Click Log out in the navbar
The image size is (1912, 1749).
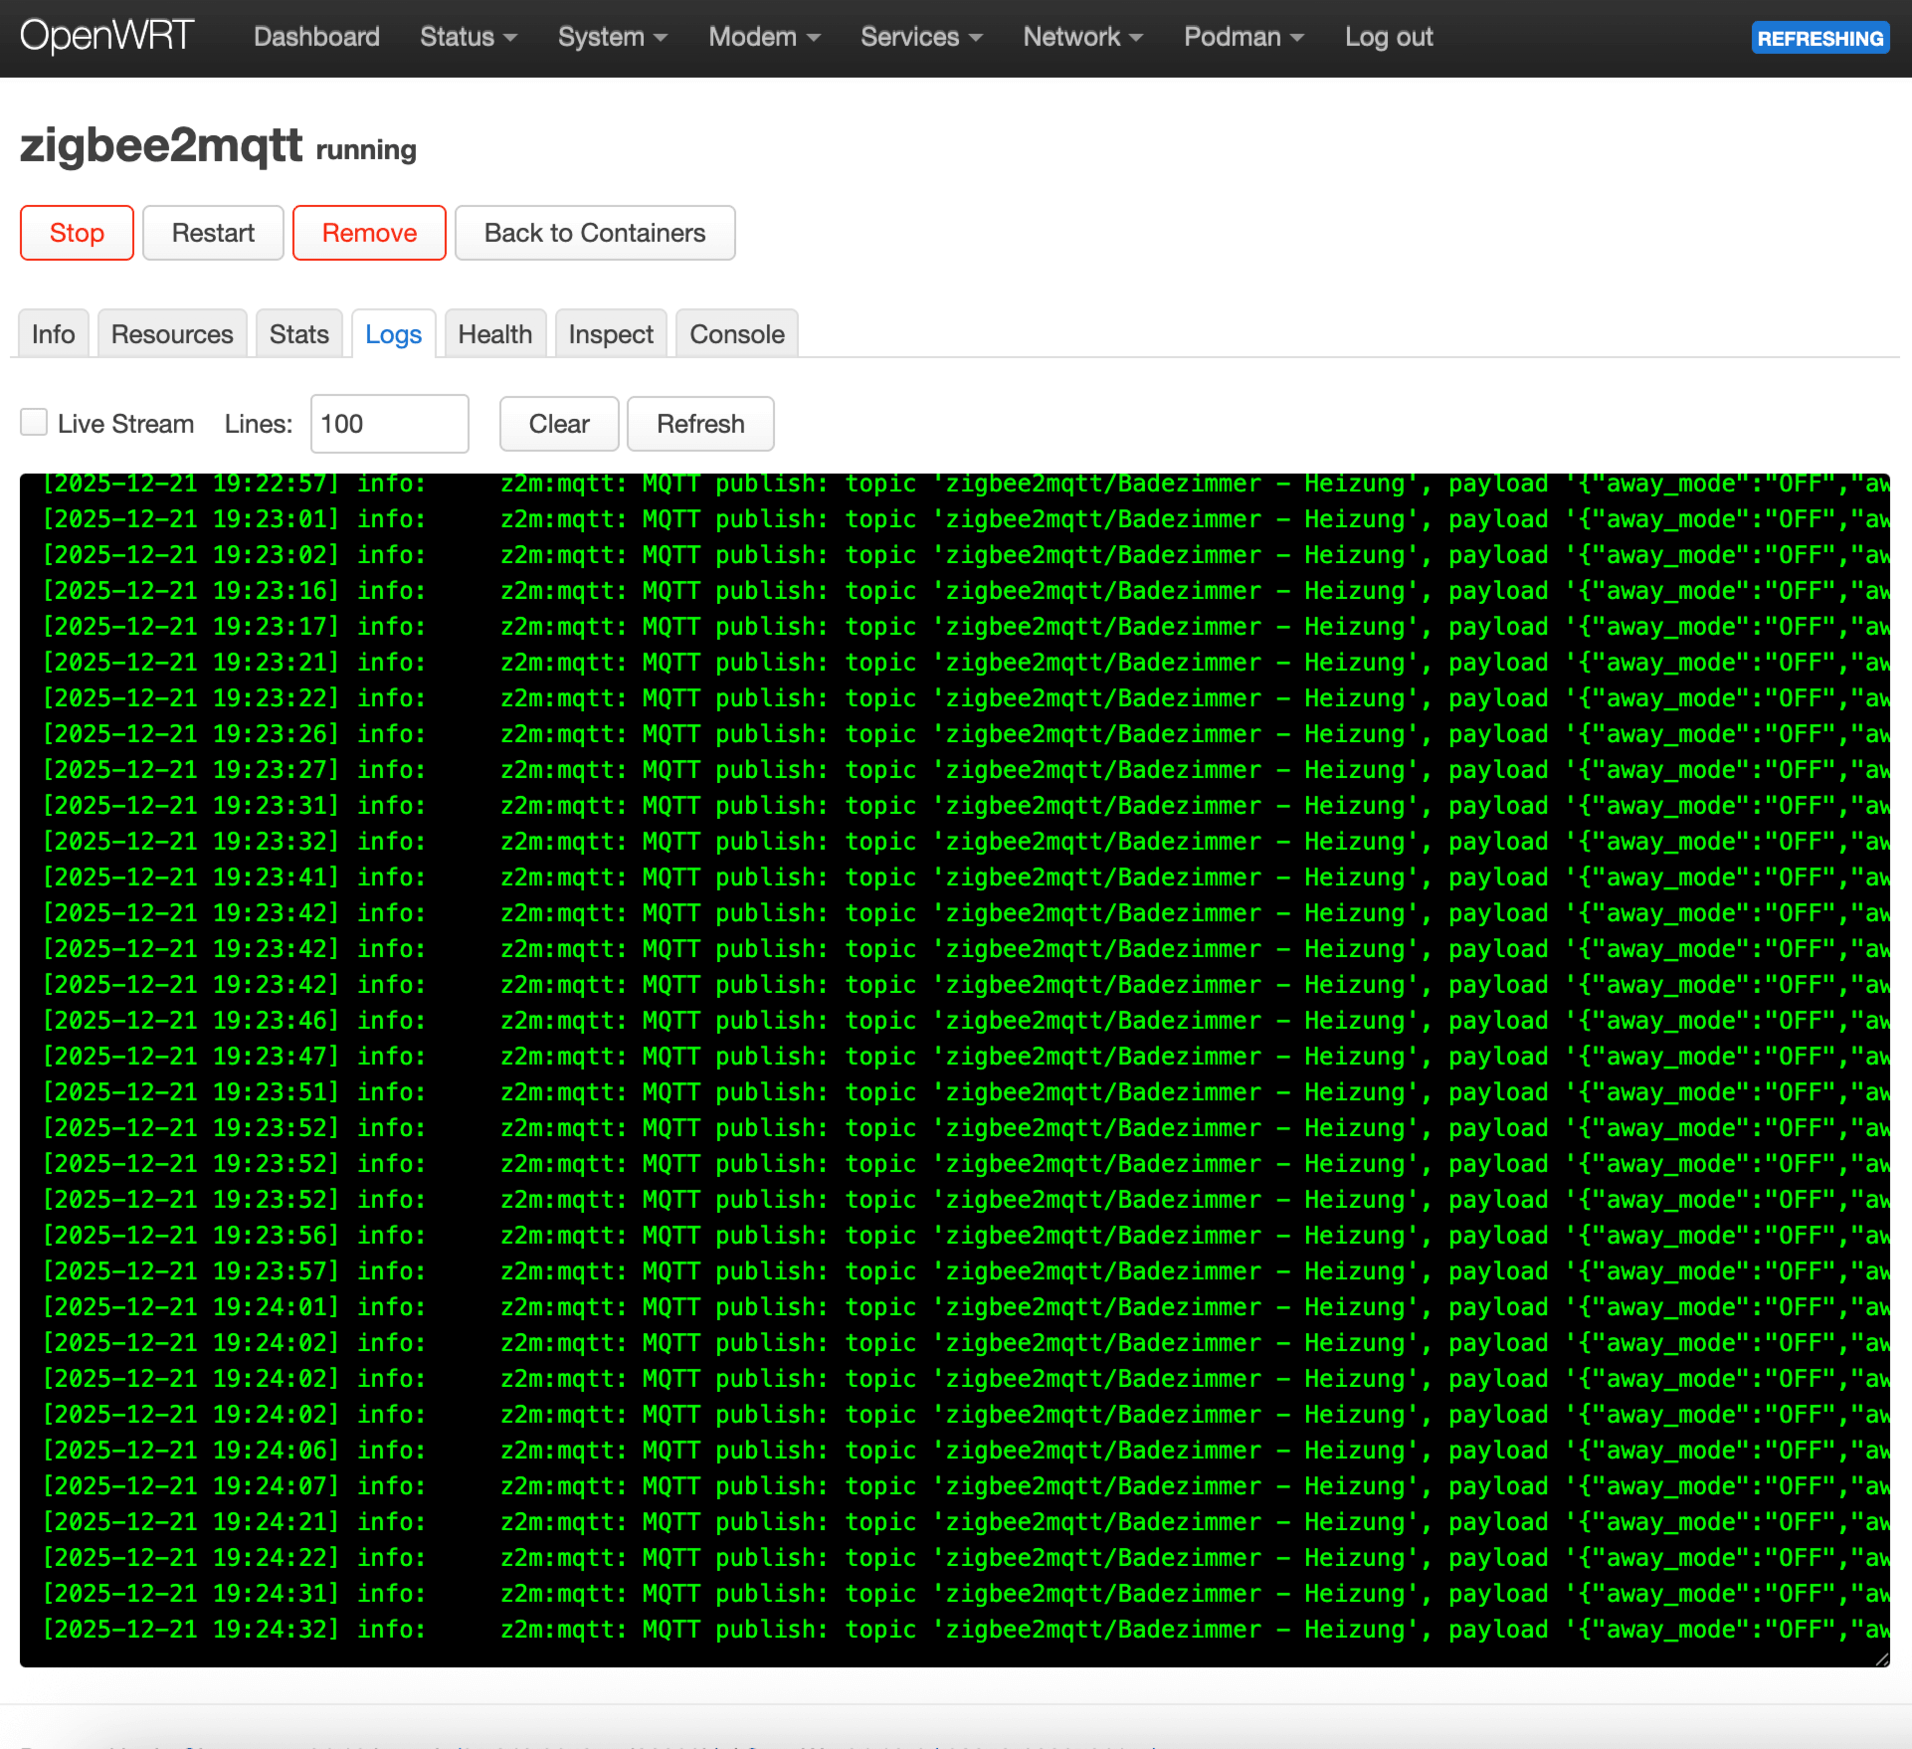click(x=1388, y=37)
